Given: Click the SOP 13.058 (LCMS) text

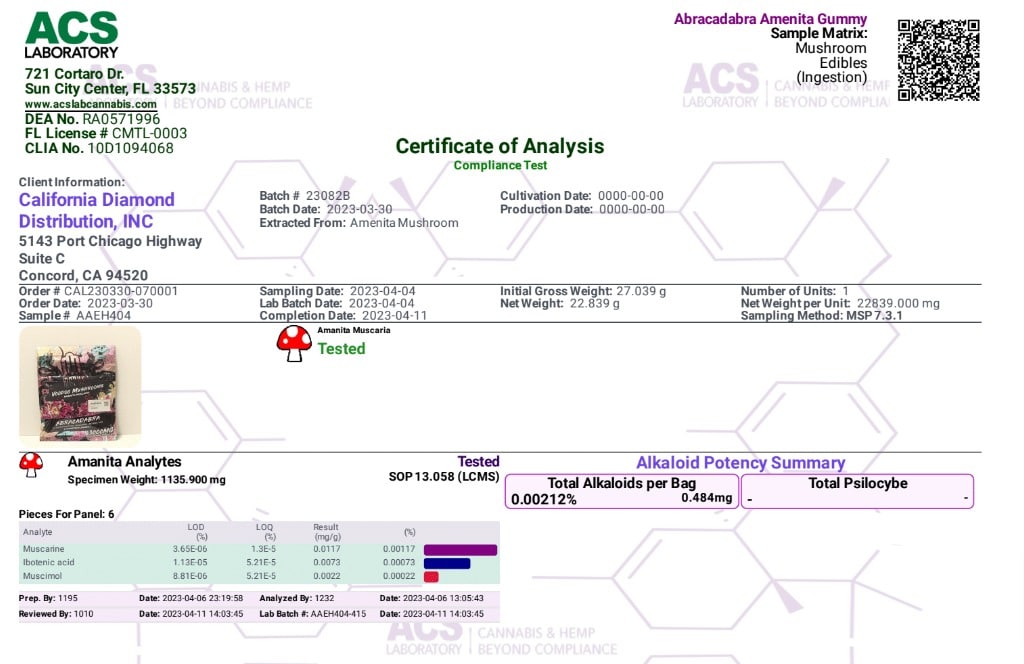Looking at the screenshot, I should pos(444,477).
